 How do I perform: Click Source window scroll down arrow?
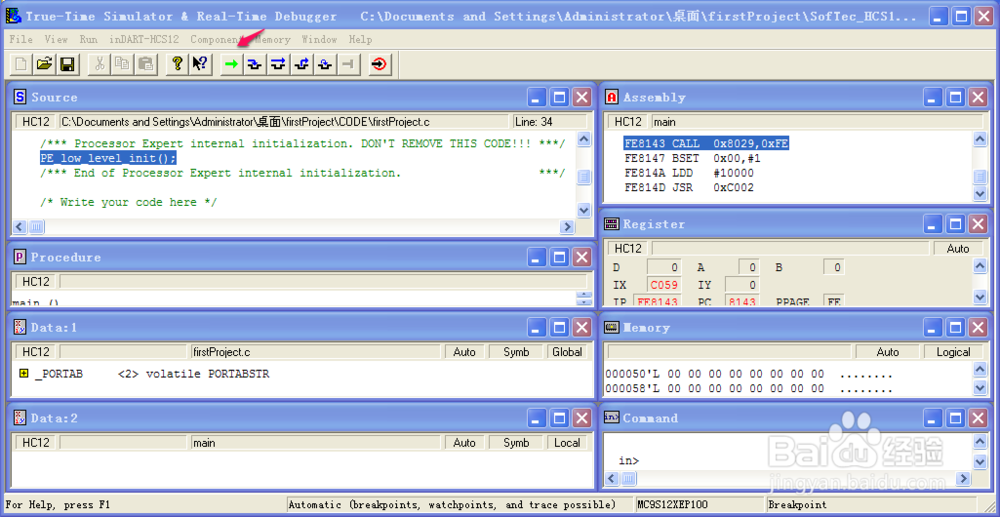coord(584,210)
